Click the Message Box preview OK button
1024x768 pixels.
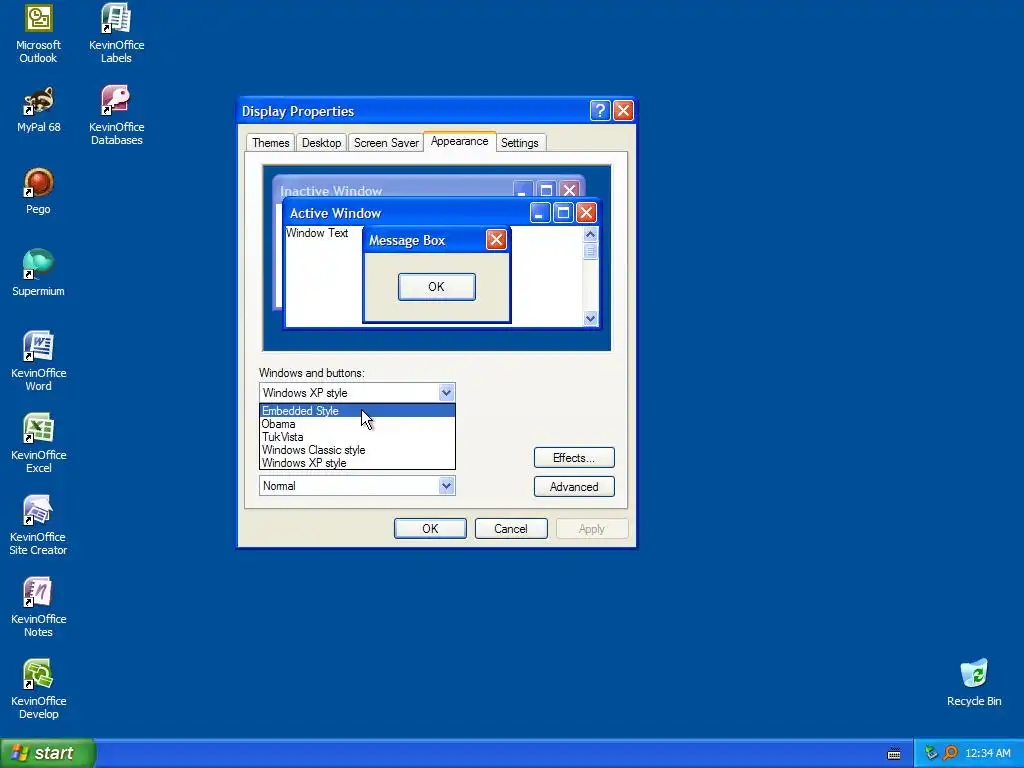436,287
